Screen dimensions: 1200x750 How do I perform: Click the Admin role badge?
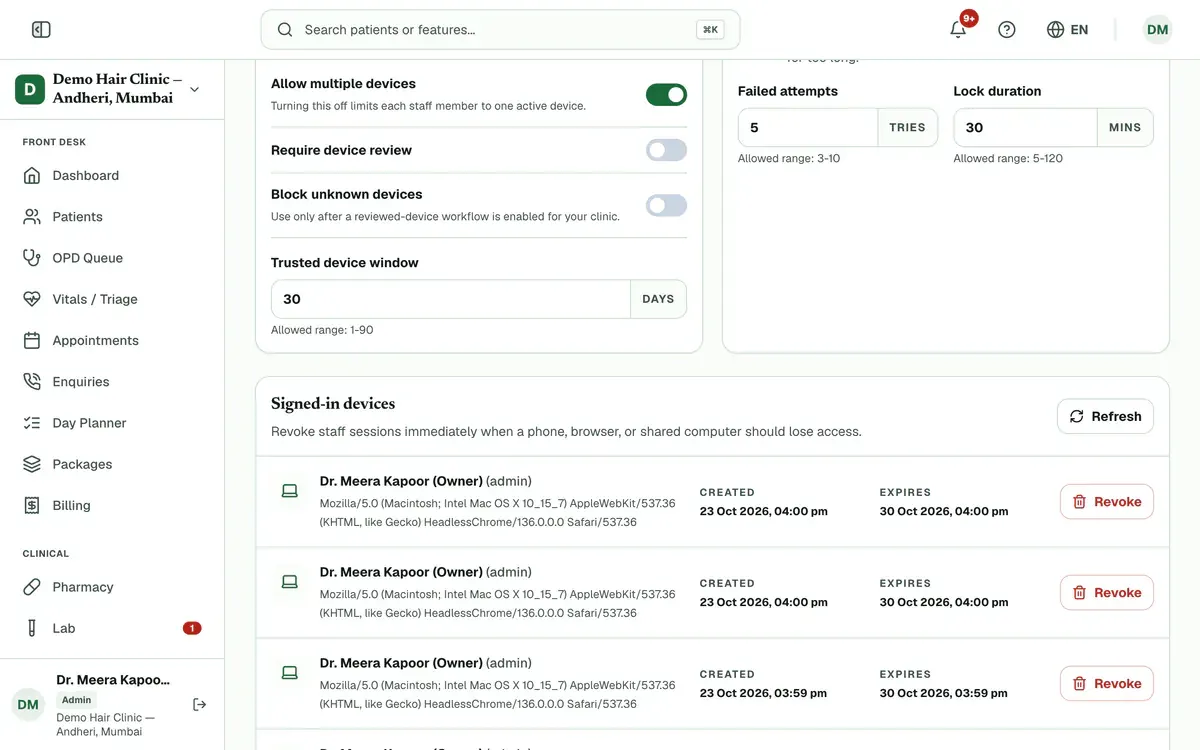(76, 700)
